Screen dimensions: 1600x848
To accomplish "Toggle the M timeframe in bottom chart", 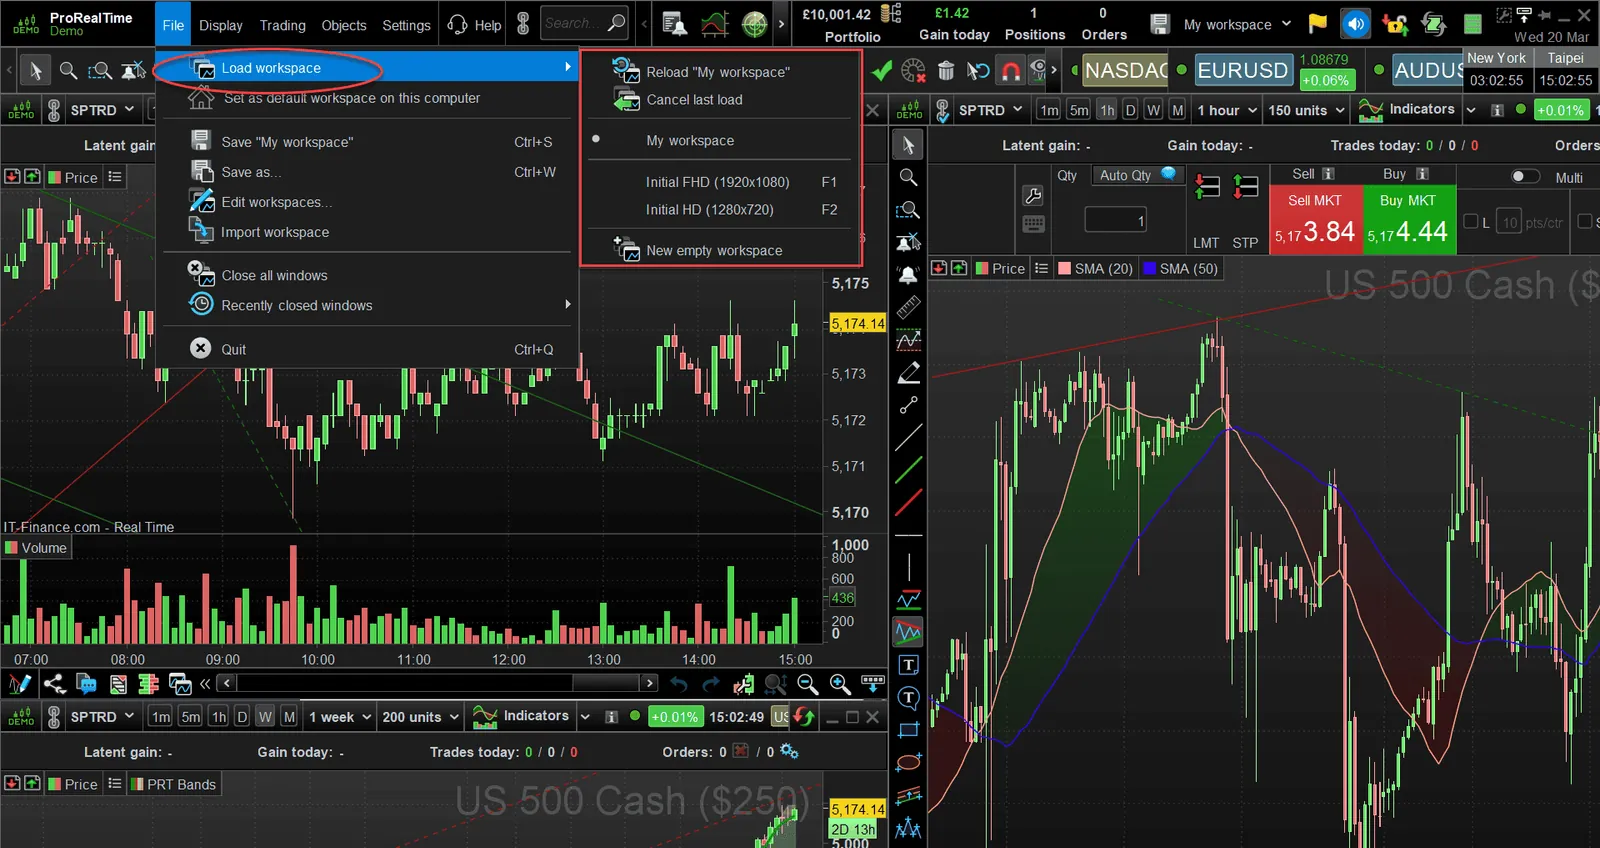I will point(289,717).
